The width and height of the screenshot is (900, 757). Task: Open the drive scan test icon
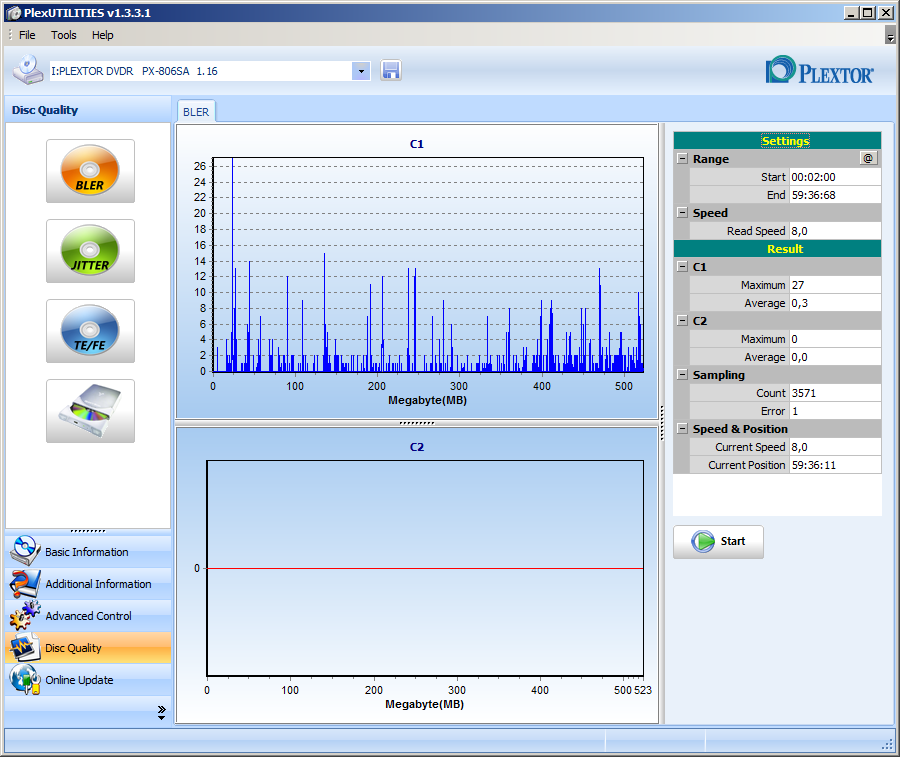(x=90, y=411)
